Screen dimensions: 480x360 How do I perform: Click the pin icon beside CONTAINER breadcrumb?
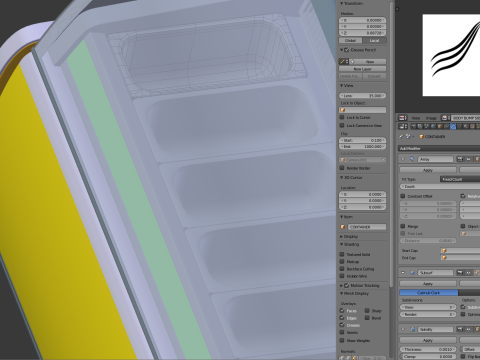coord(401,136)
